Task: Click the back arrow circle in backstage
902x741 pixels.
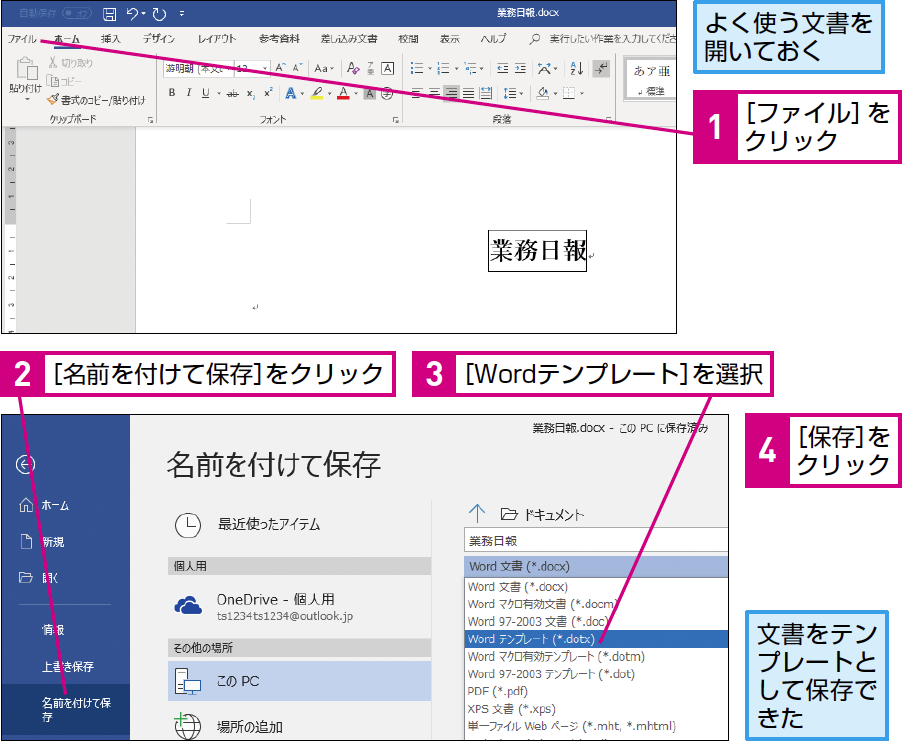Action: 25,464
